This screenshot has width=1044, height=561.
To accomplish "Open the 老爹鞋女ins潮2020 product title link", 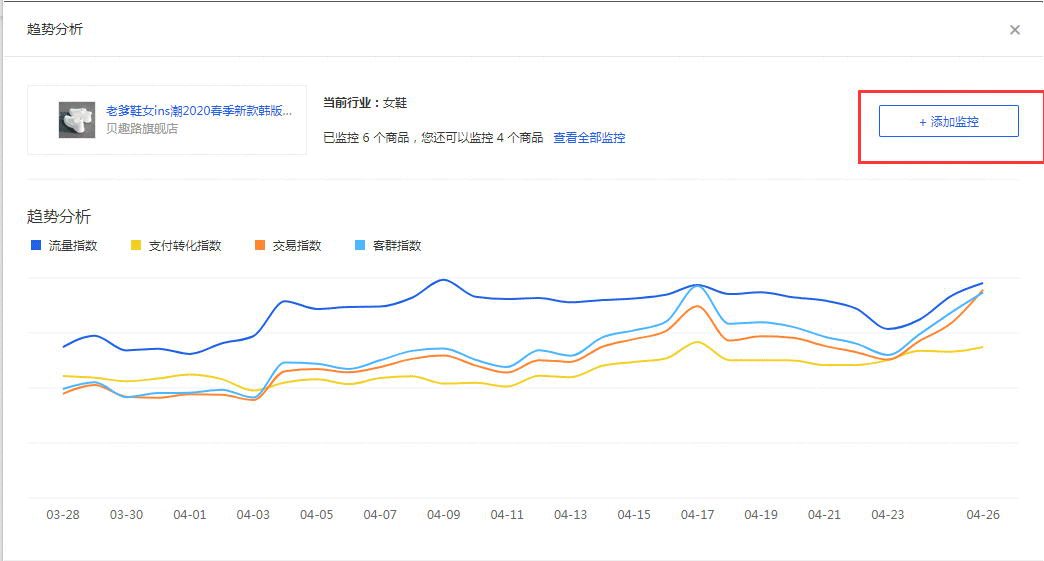I will pyautogui.click(x=199, y=111).
